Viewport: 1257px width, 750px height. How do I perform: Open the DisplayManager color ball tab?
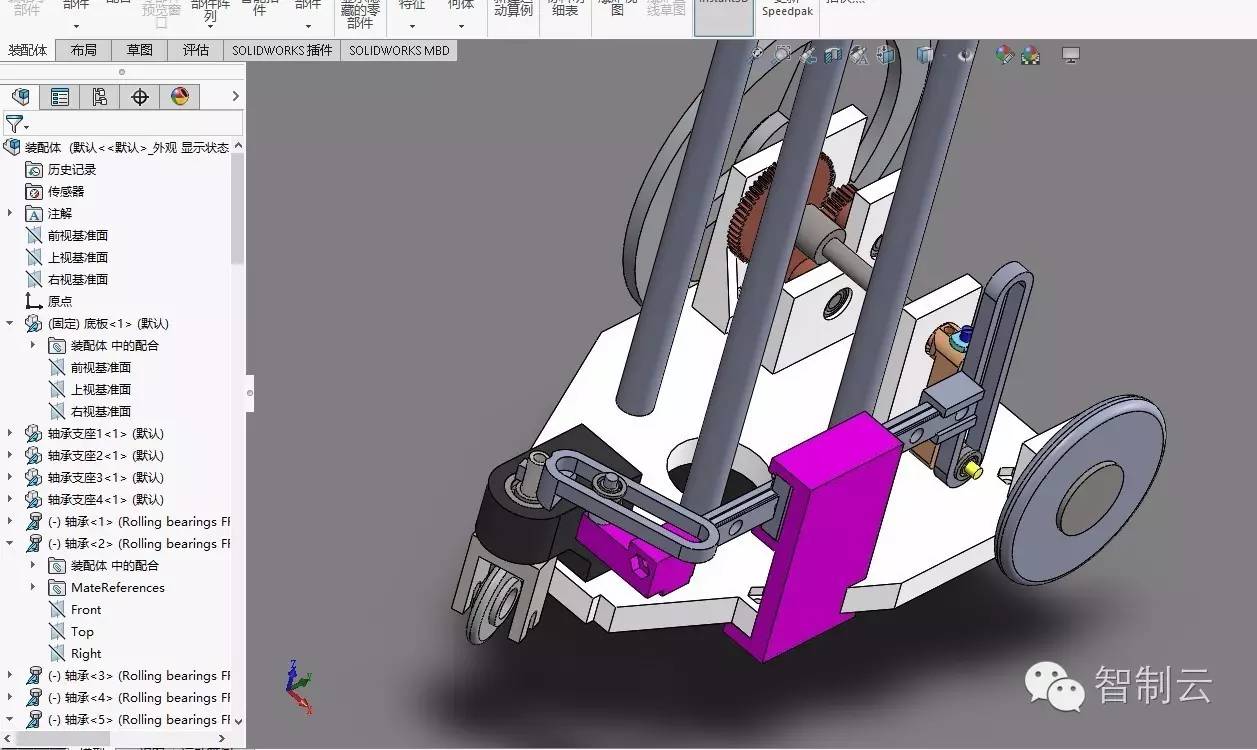180,96
